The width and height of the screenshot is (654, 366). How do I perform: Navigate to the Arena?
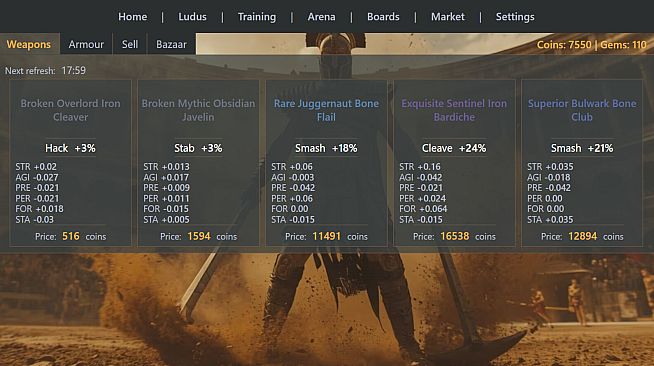[x=321, y=17]
